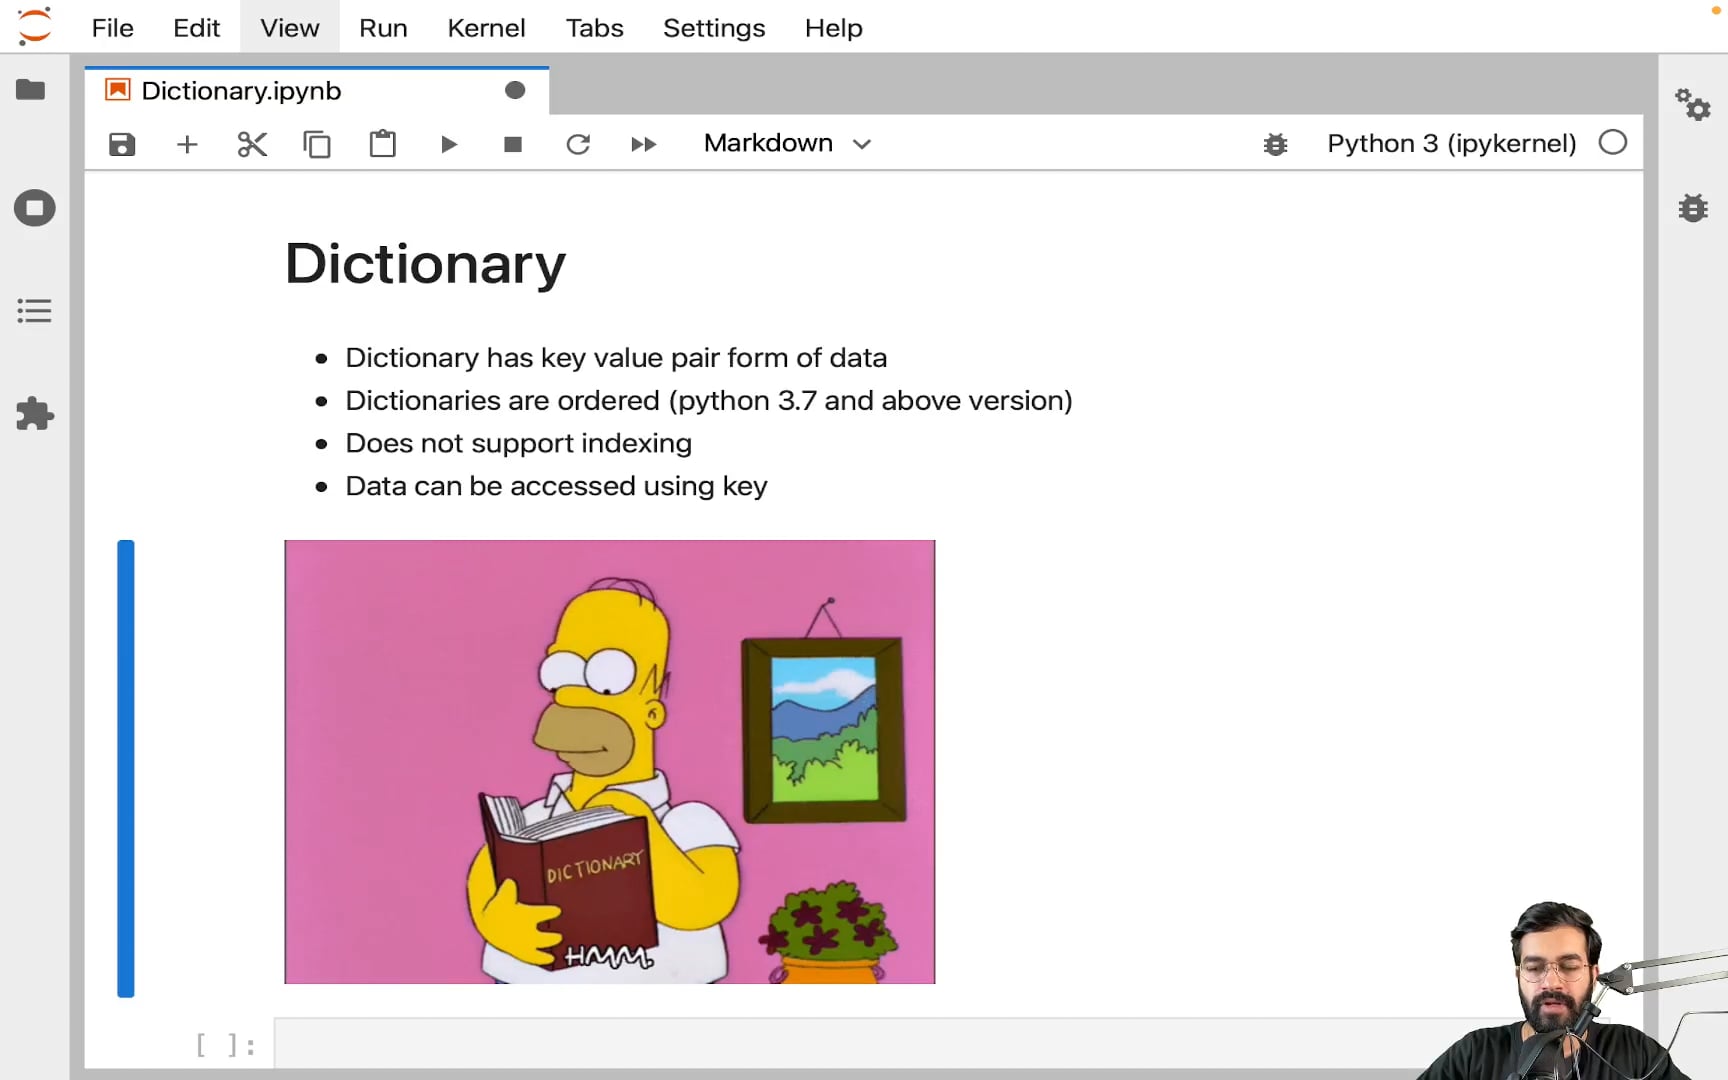This screenshot has height=1080, width=1728.
Task: Insert a cell below with plus icon
Action: (187, 145)
